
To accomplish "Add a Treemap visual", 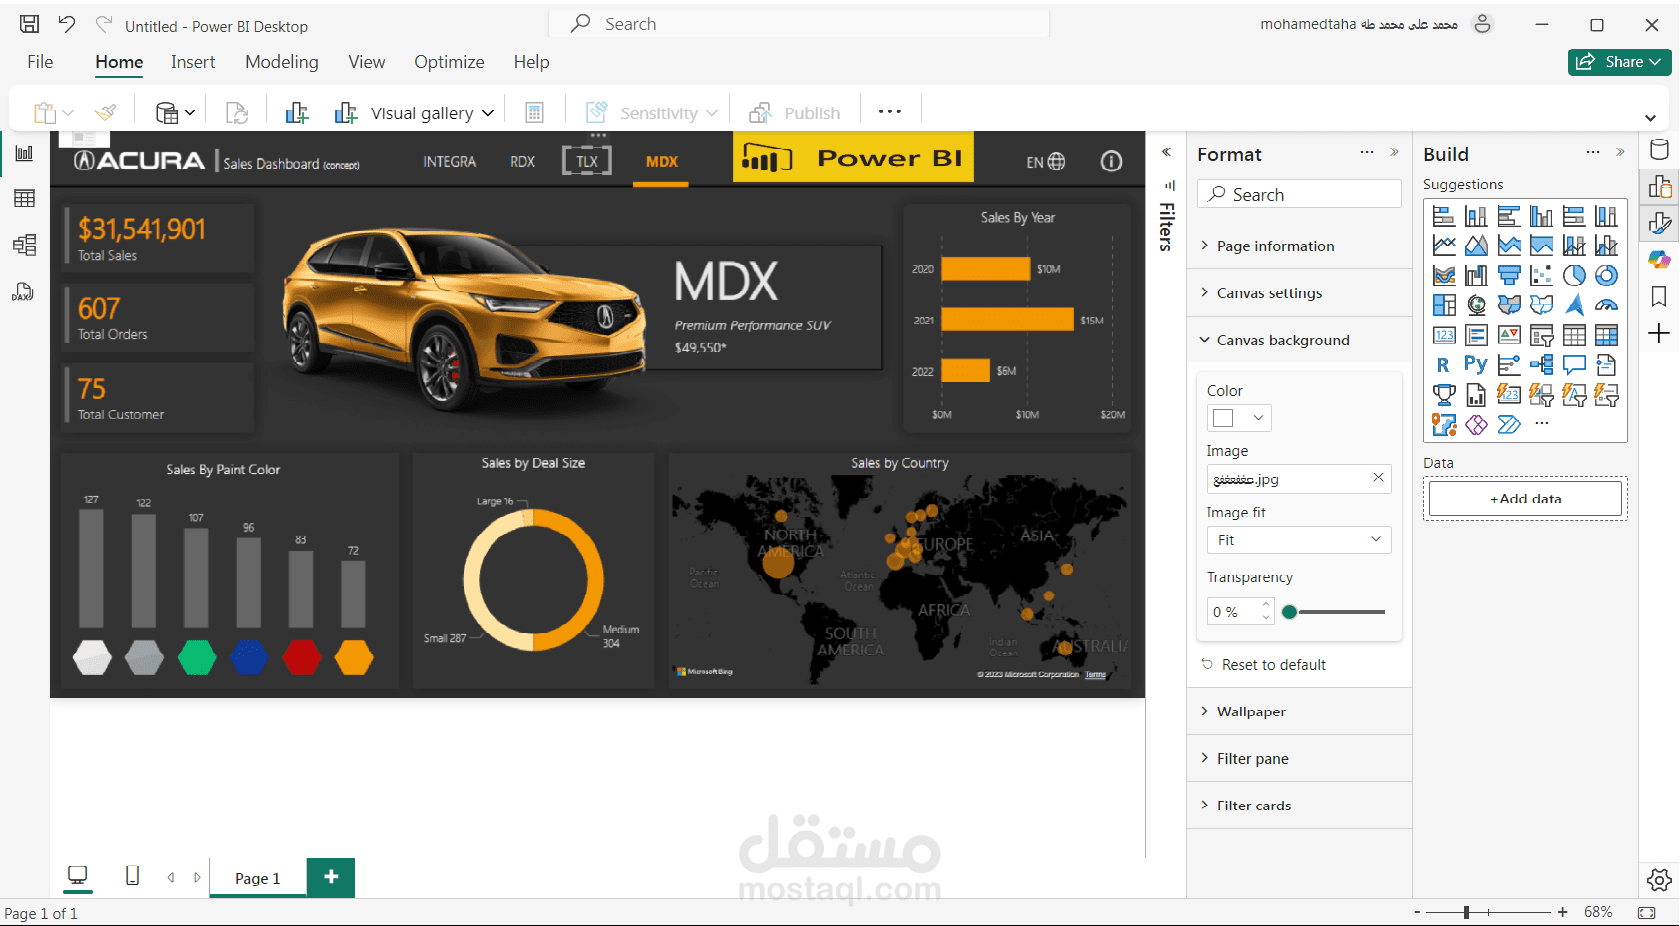I will [1444, 305].
